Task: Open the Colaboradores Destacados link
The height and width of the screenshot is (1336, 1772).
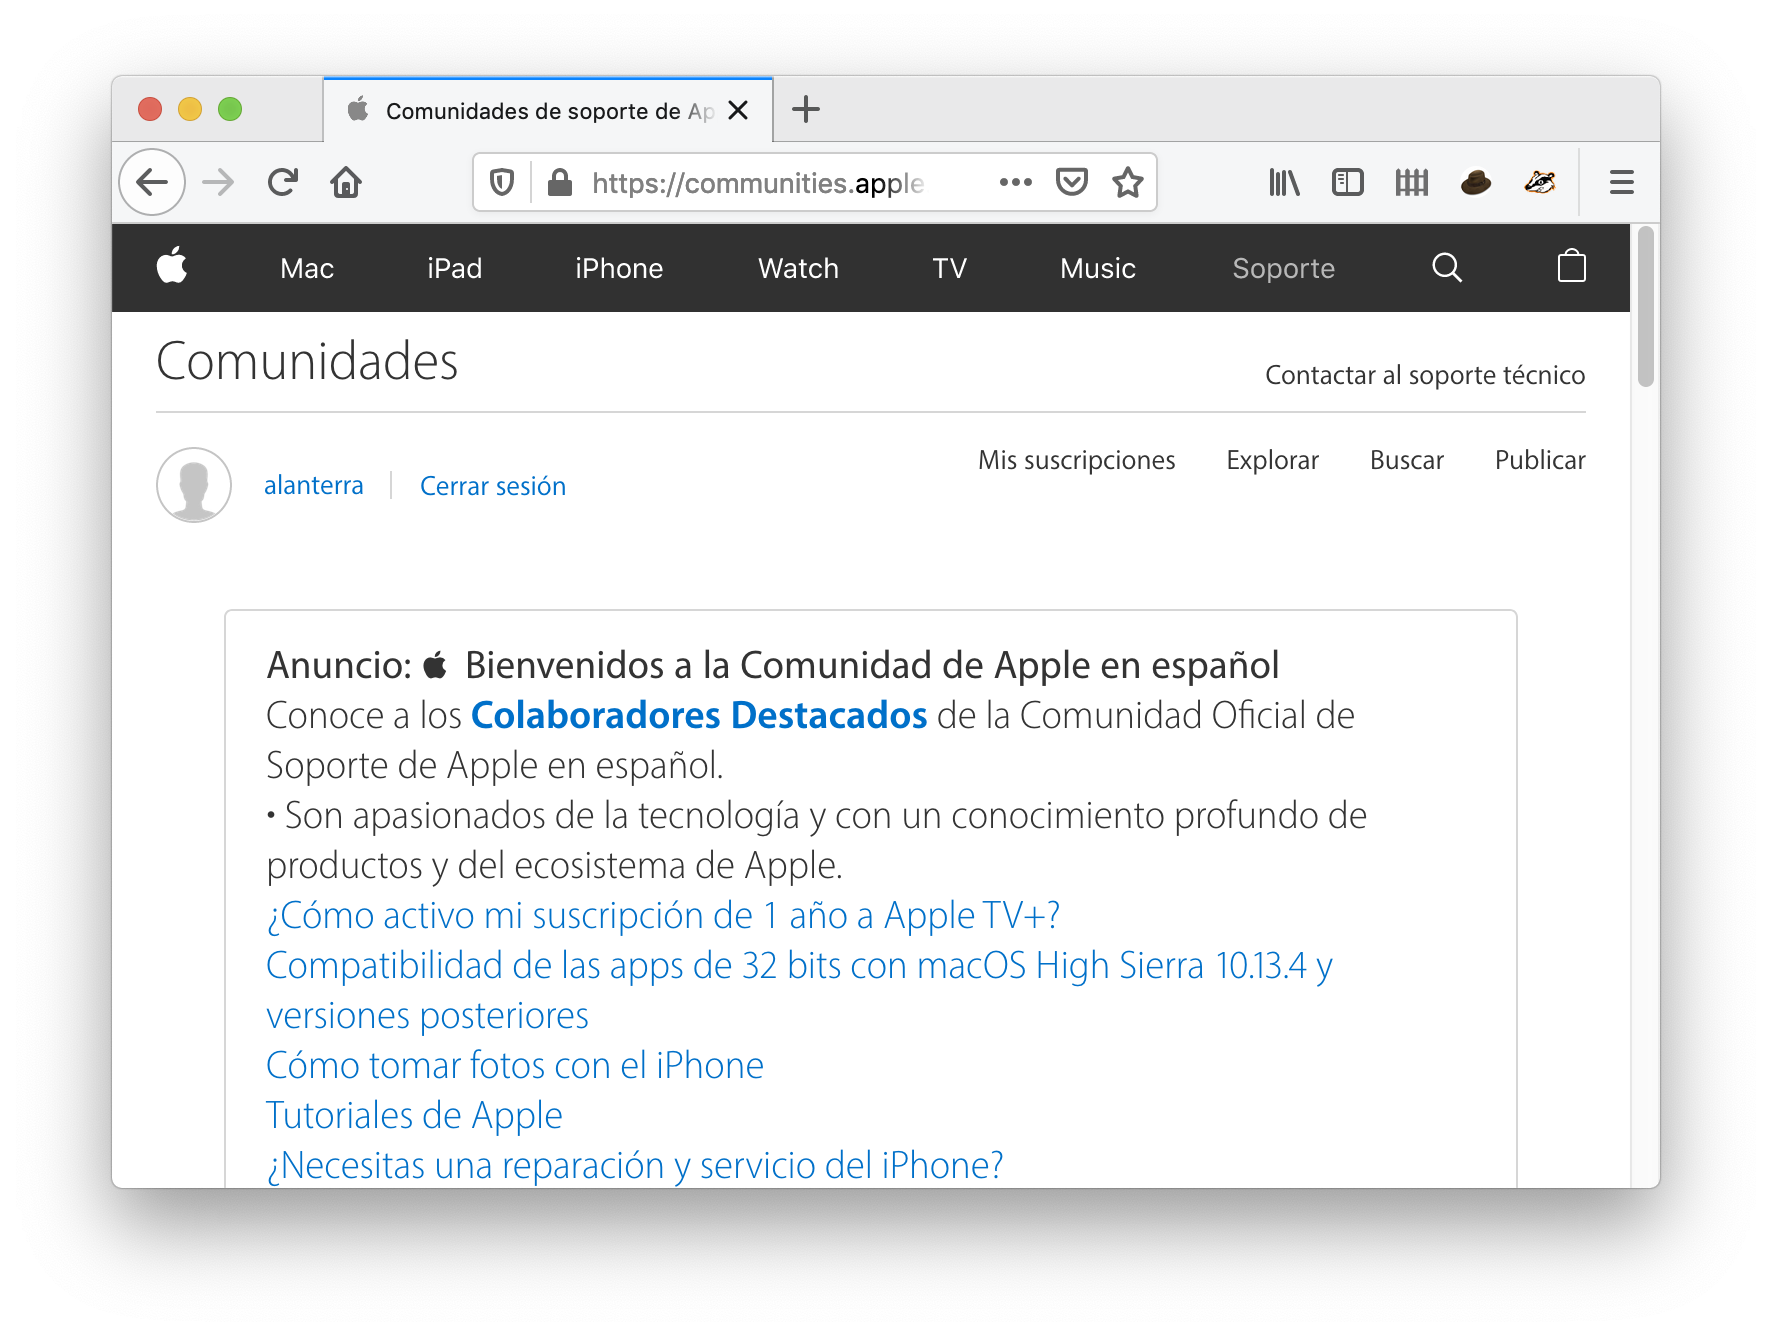Action: tap(699, 715)
